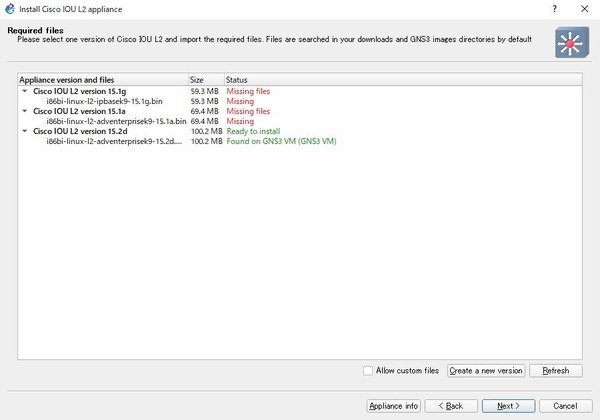
Task: Sort by the Size column header
Action: click(206, 80)
